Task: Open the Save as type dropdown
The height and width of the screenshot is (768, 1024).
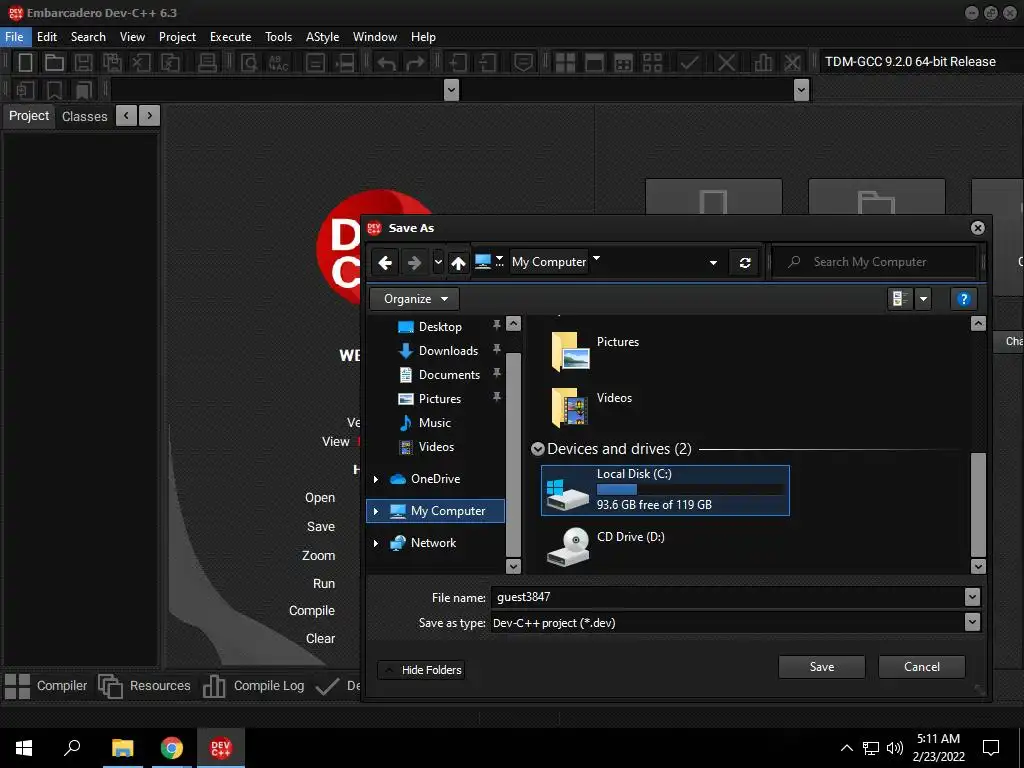Action: click(972, 622)
